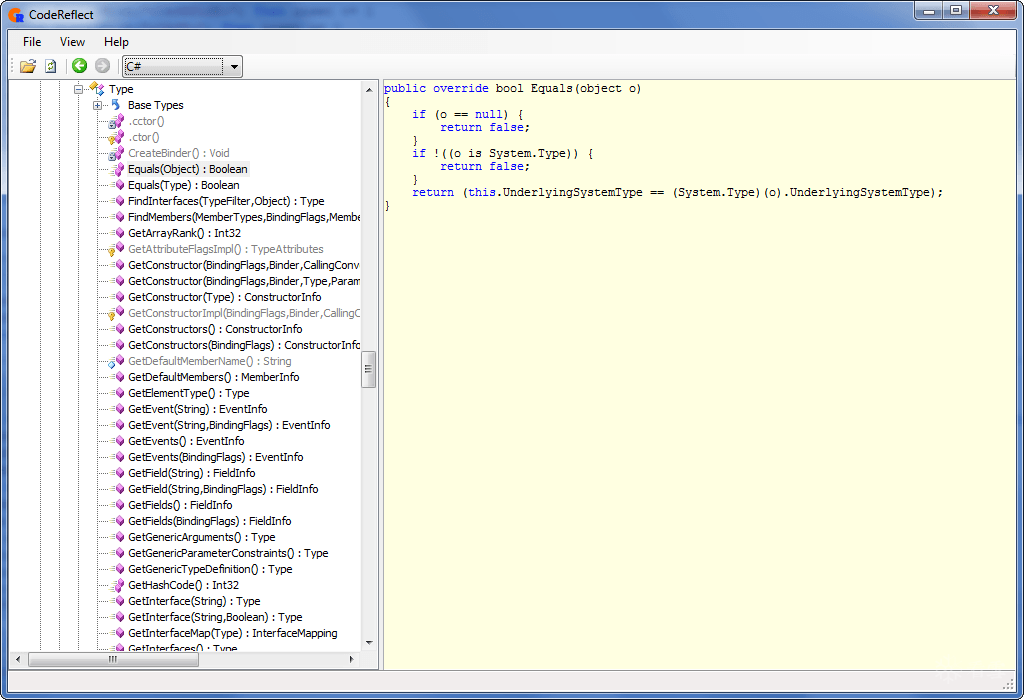Open the File menu

tap(32, 42)
